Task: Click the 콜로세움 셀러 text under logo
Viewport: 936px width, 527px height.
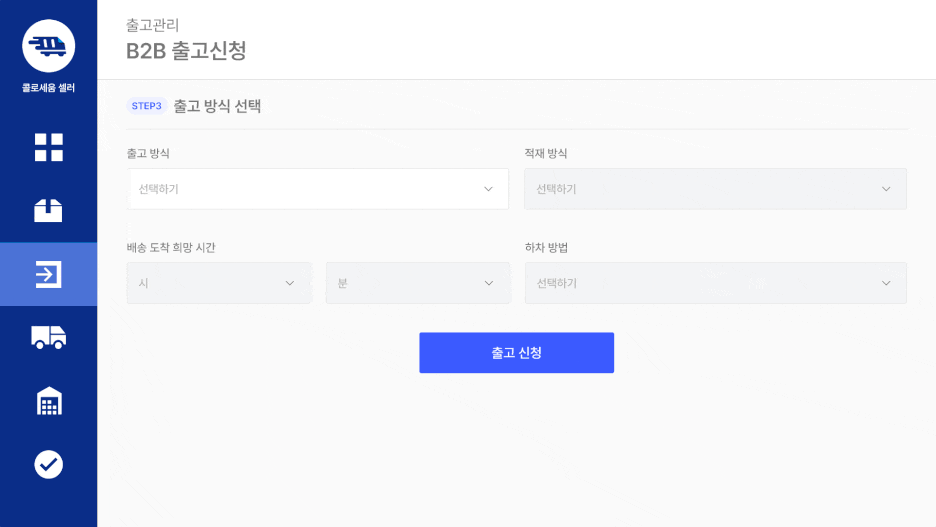Action: click(x=48, y=88)
